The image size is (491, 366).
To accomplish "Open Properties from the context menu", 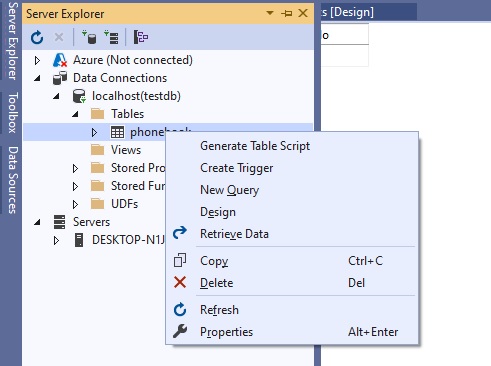I will pos(226,332).
